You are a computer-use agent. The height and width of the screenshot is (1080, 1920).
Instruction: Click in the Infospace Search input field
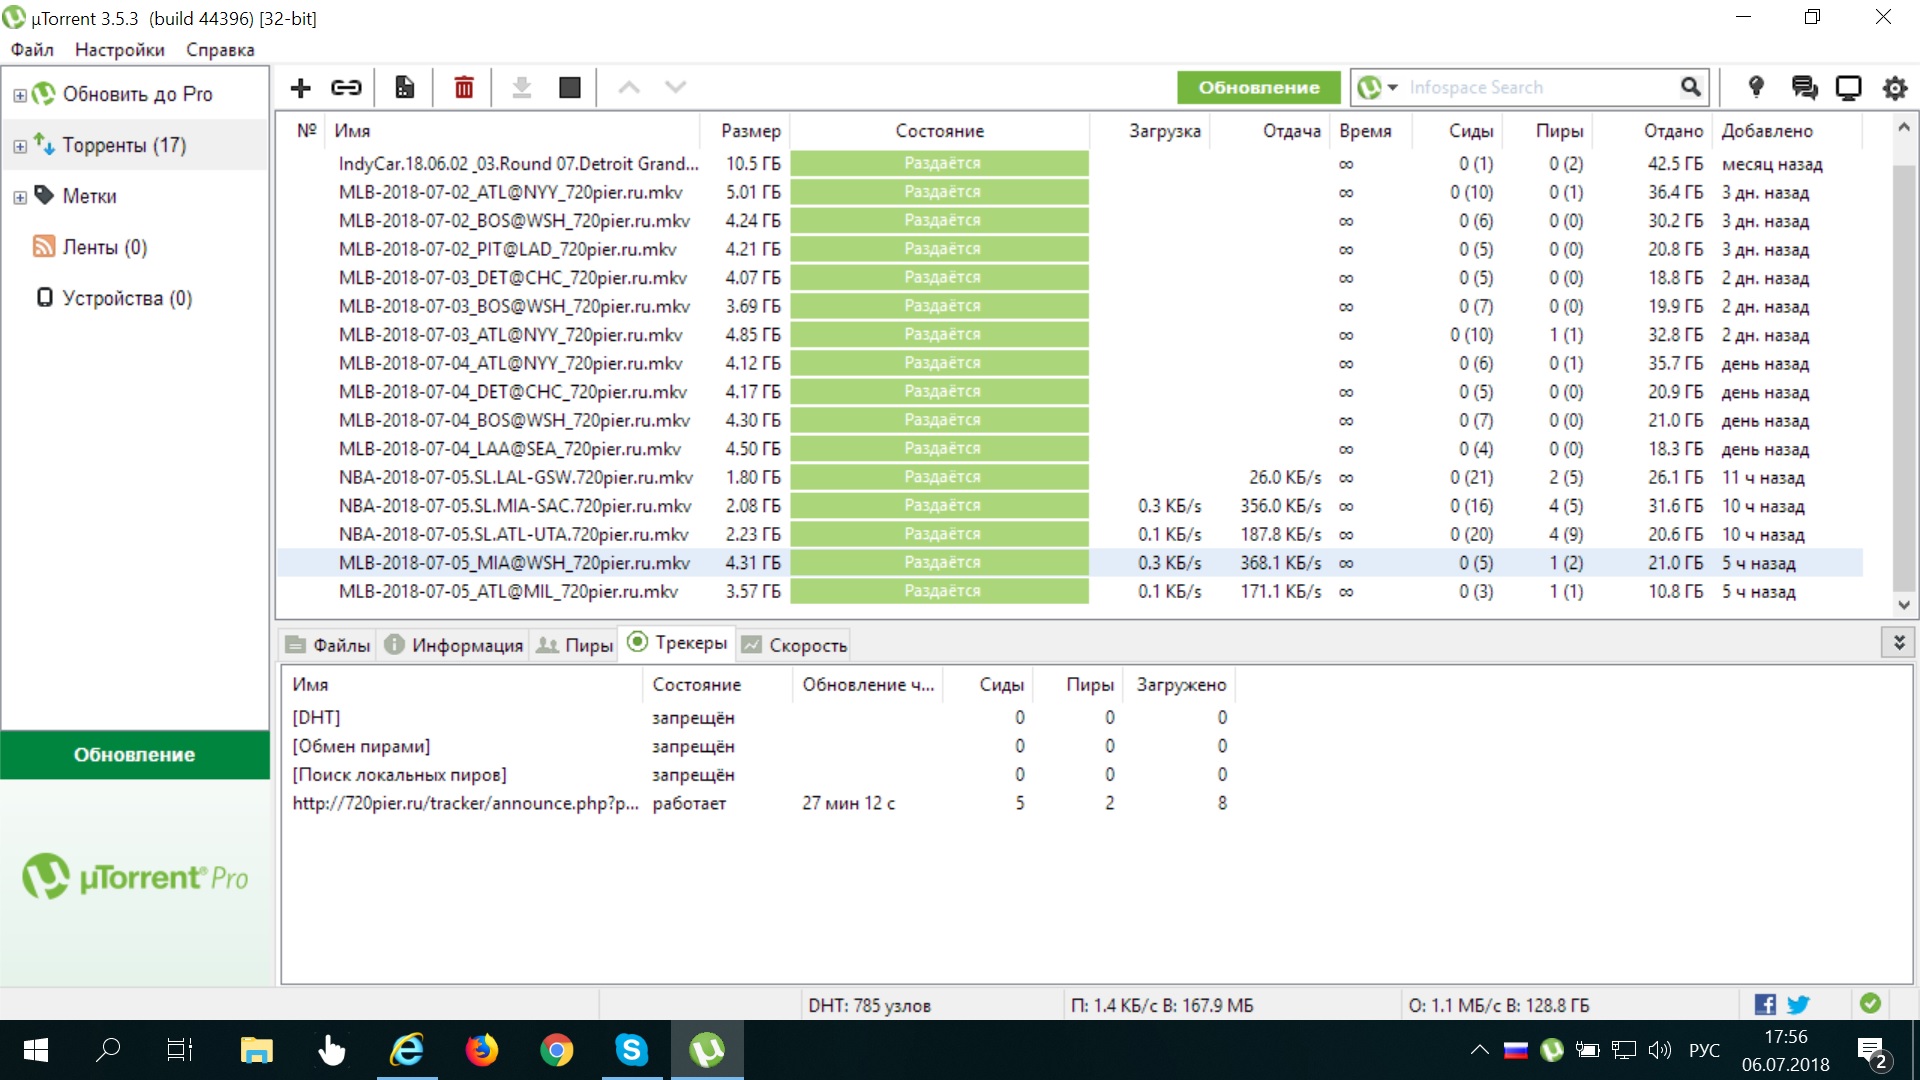click(x=1538, y=88)
